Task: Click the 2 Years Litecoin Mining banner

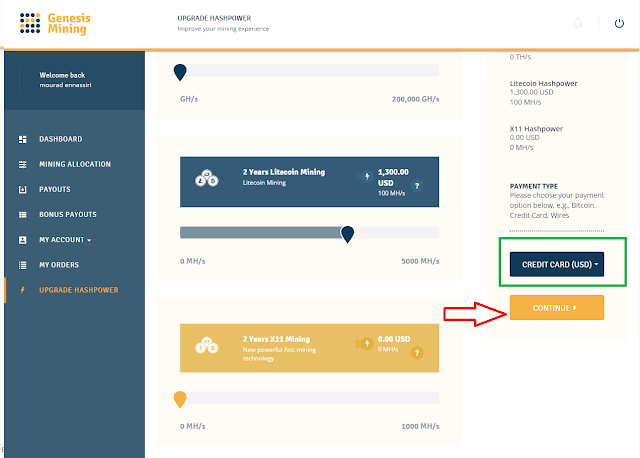Action: pos(309,182)
